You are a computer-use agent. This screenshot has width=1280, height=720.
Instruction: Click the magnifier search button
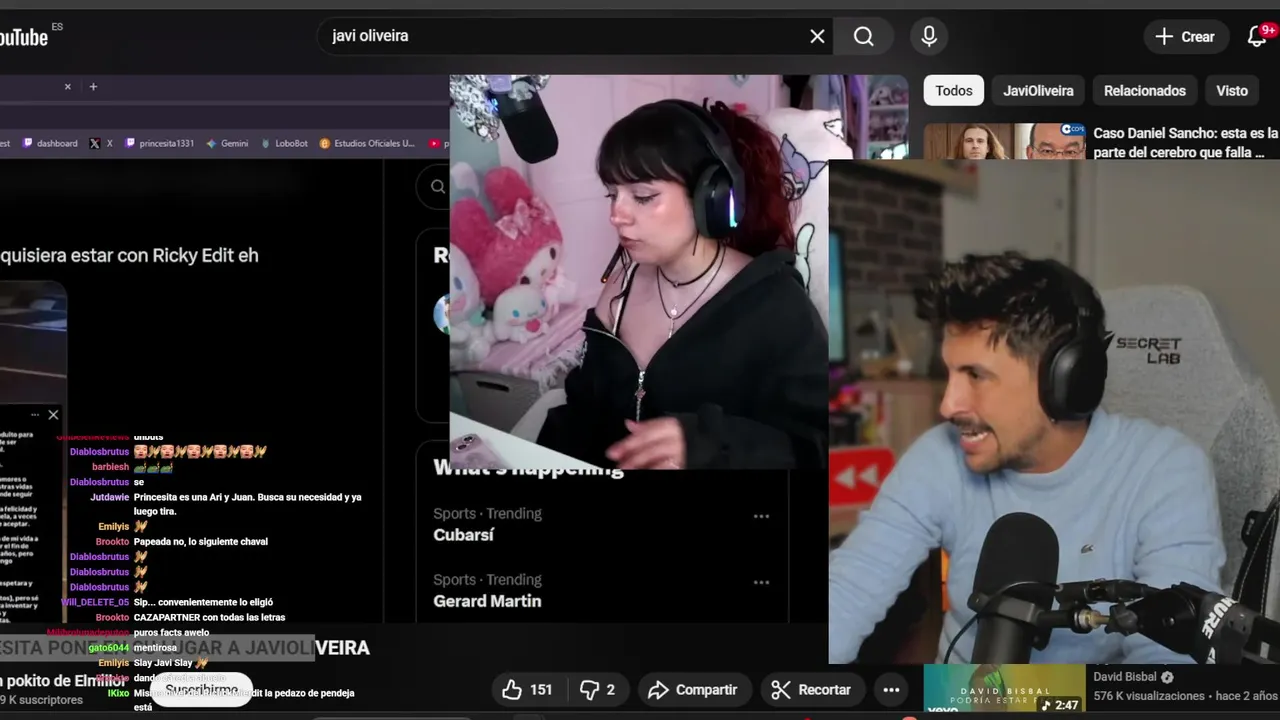tap(864, 36)
